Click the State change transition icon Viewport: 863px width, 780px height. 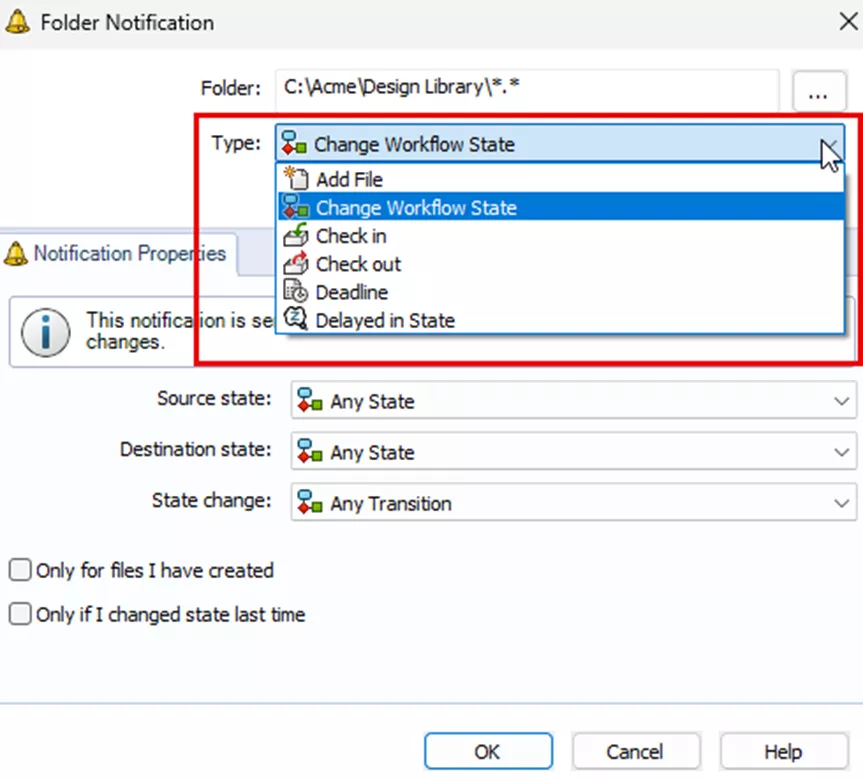[x=310, y=503]
